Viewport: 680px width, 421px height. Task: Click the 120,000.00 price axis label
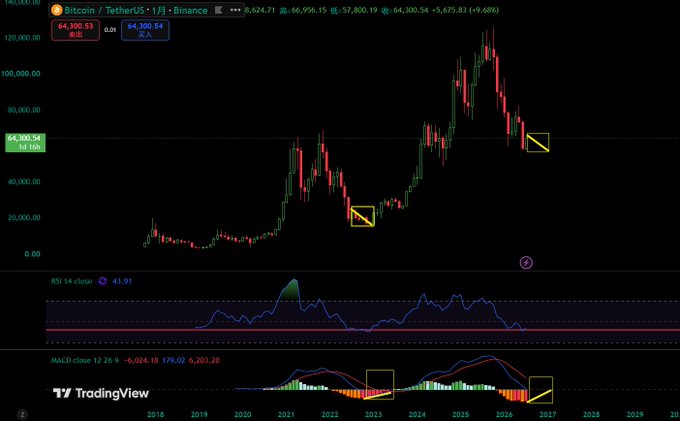[23, 38]
